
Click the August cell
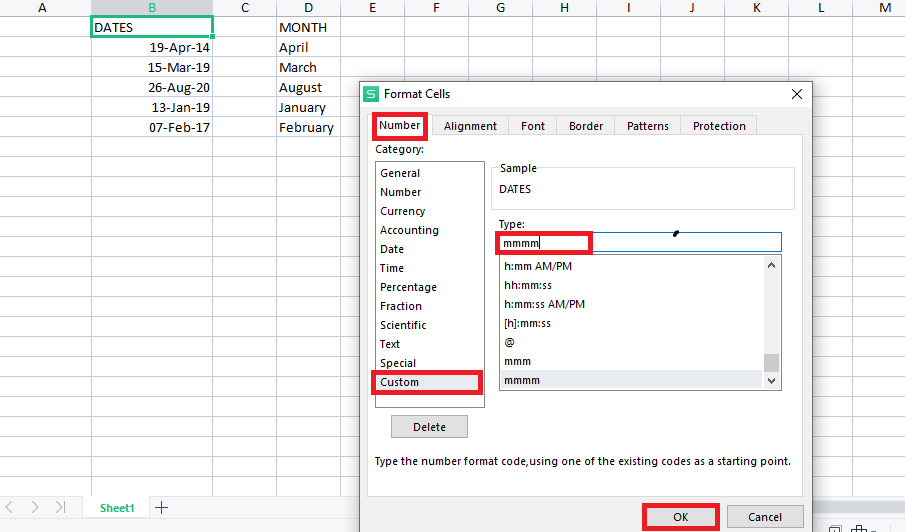tap(308, 88)
